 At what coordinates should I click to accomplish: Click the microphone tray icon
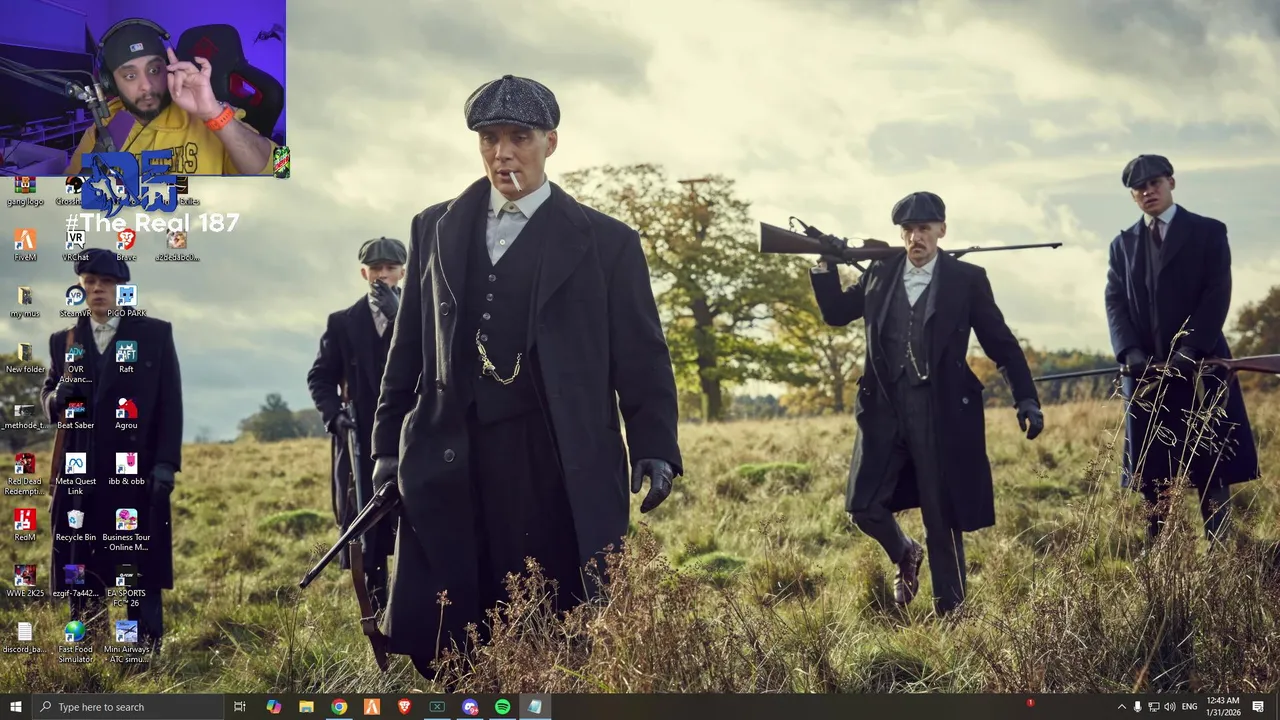[x=1137, y=707]
